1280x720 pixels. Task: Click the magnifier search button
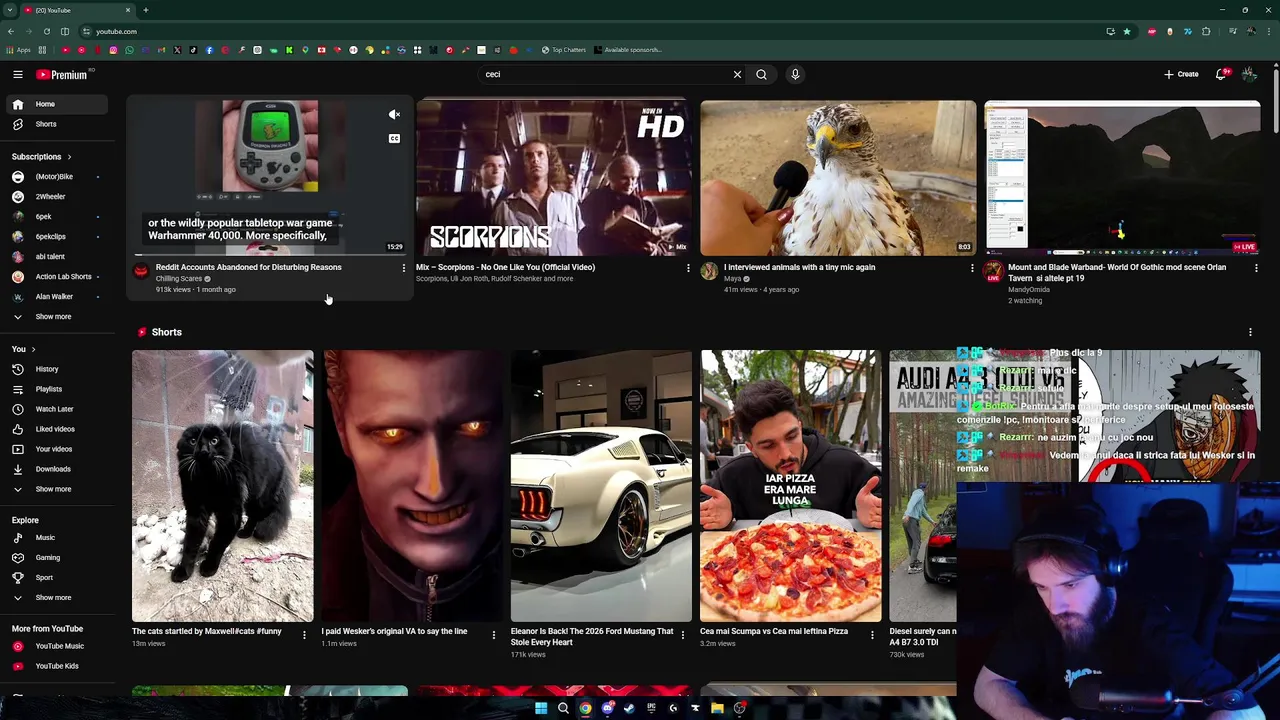(761, 74)
